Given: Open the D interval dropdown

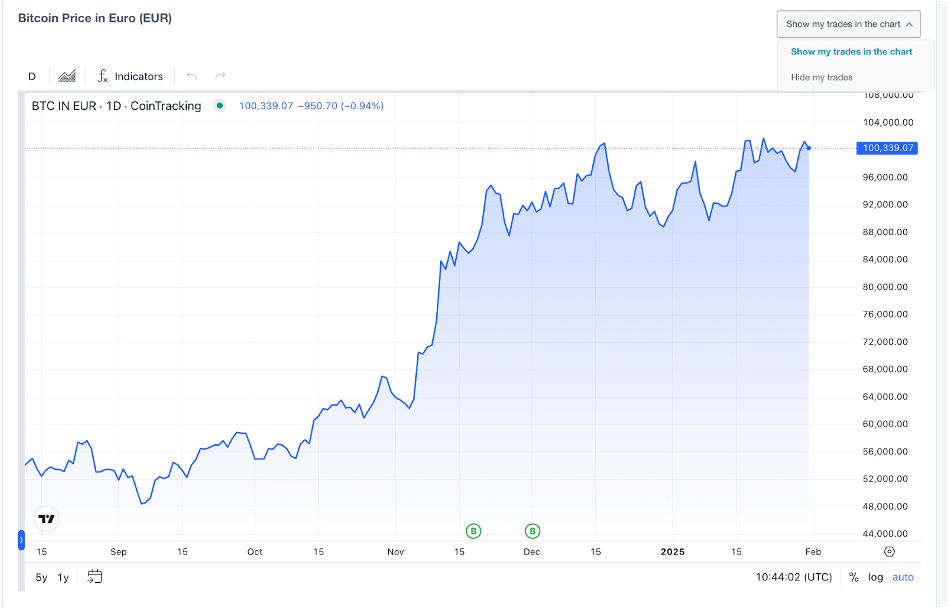Looking at the screenshot, I should coord(32,76).
